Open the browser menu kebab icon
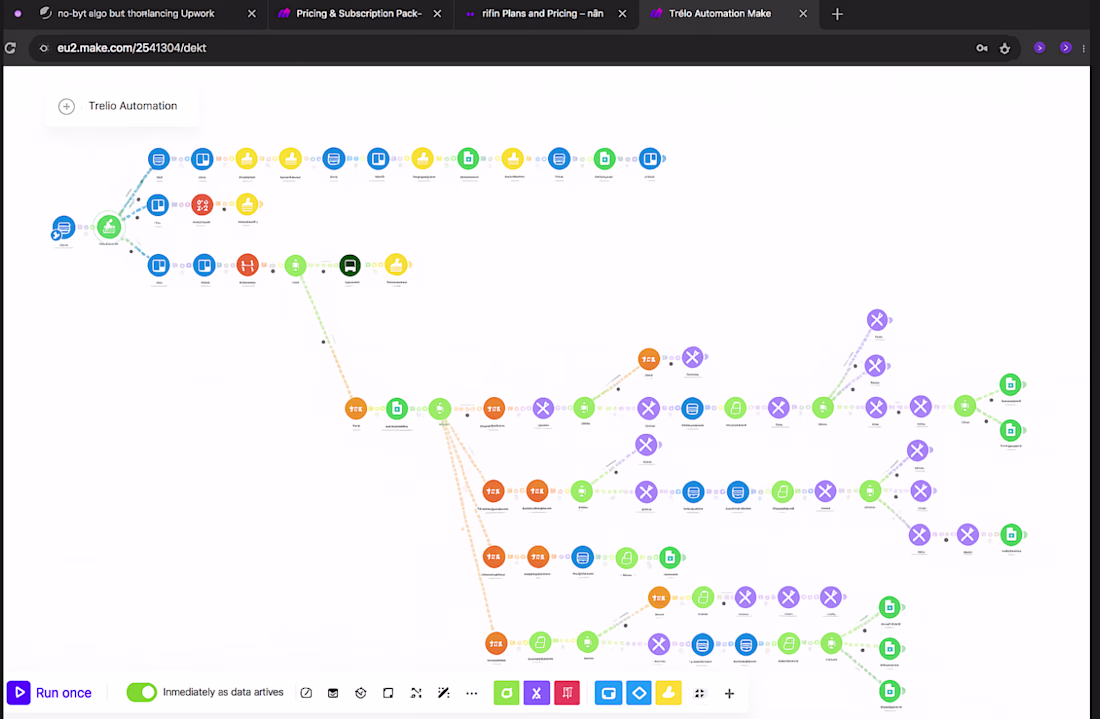Screen dimensions: 1100x719 [1084, 48]
